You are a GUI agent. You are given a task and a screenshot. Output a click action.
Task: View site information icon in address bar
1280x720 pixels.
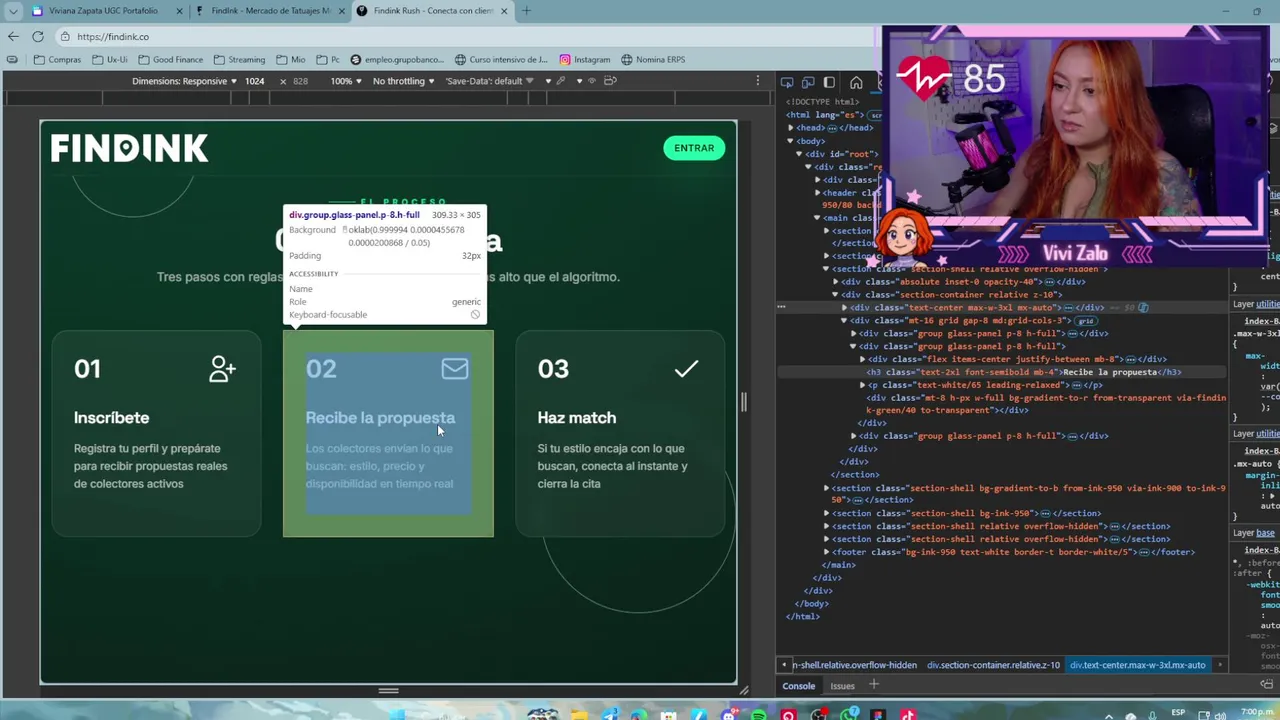point(66,36)
